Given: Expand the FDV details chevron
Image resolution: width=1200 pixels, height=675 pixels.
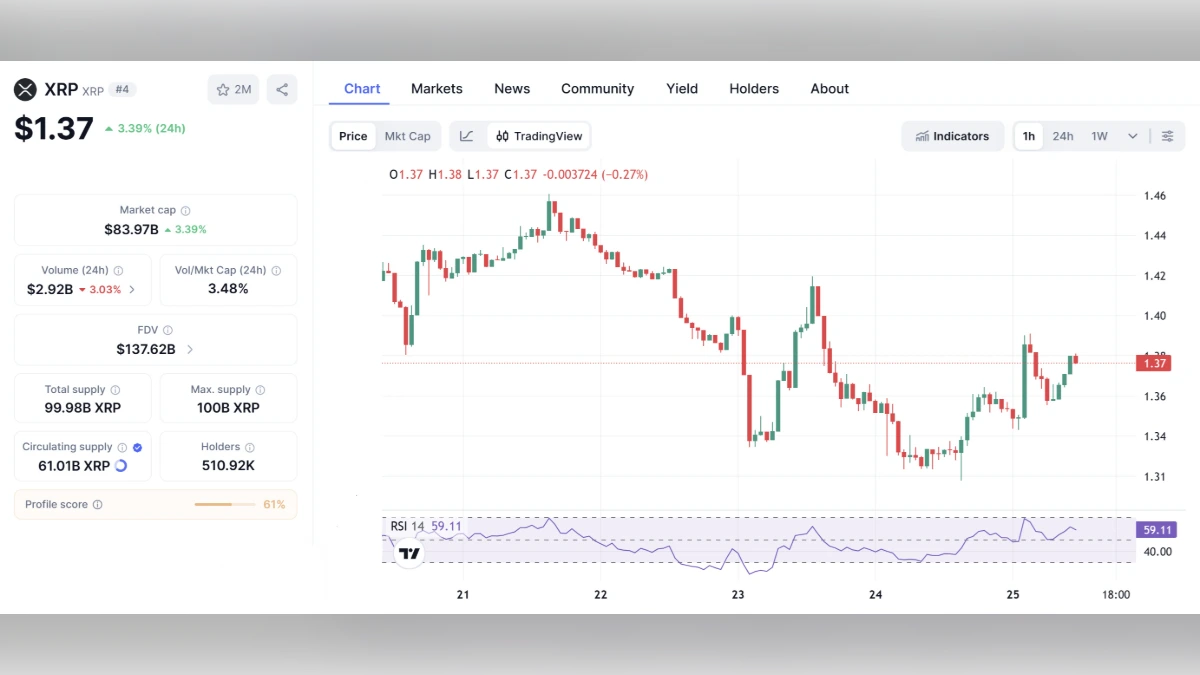Looking at the screenshot, I should pyautogui.click(x=190, y=349).
